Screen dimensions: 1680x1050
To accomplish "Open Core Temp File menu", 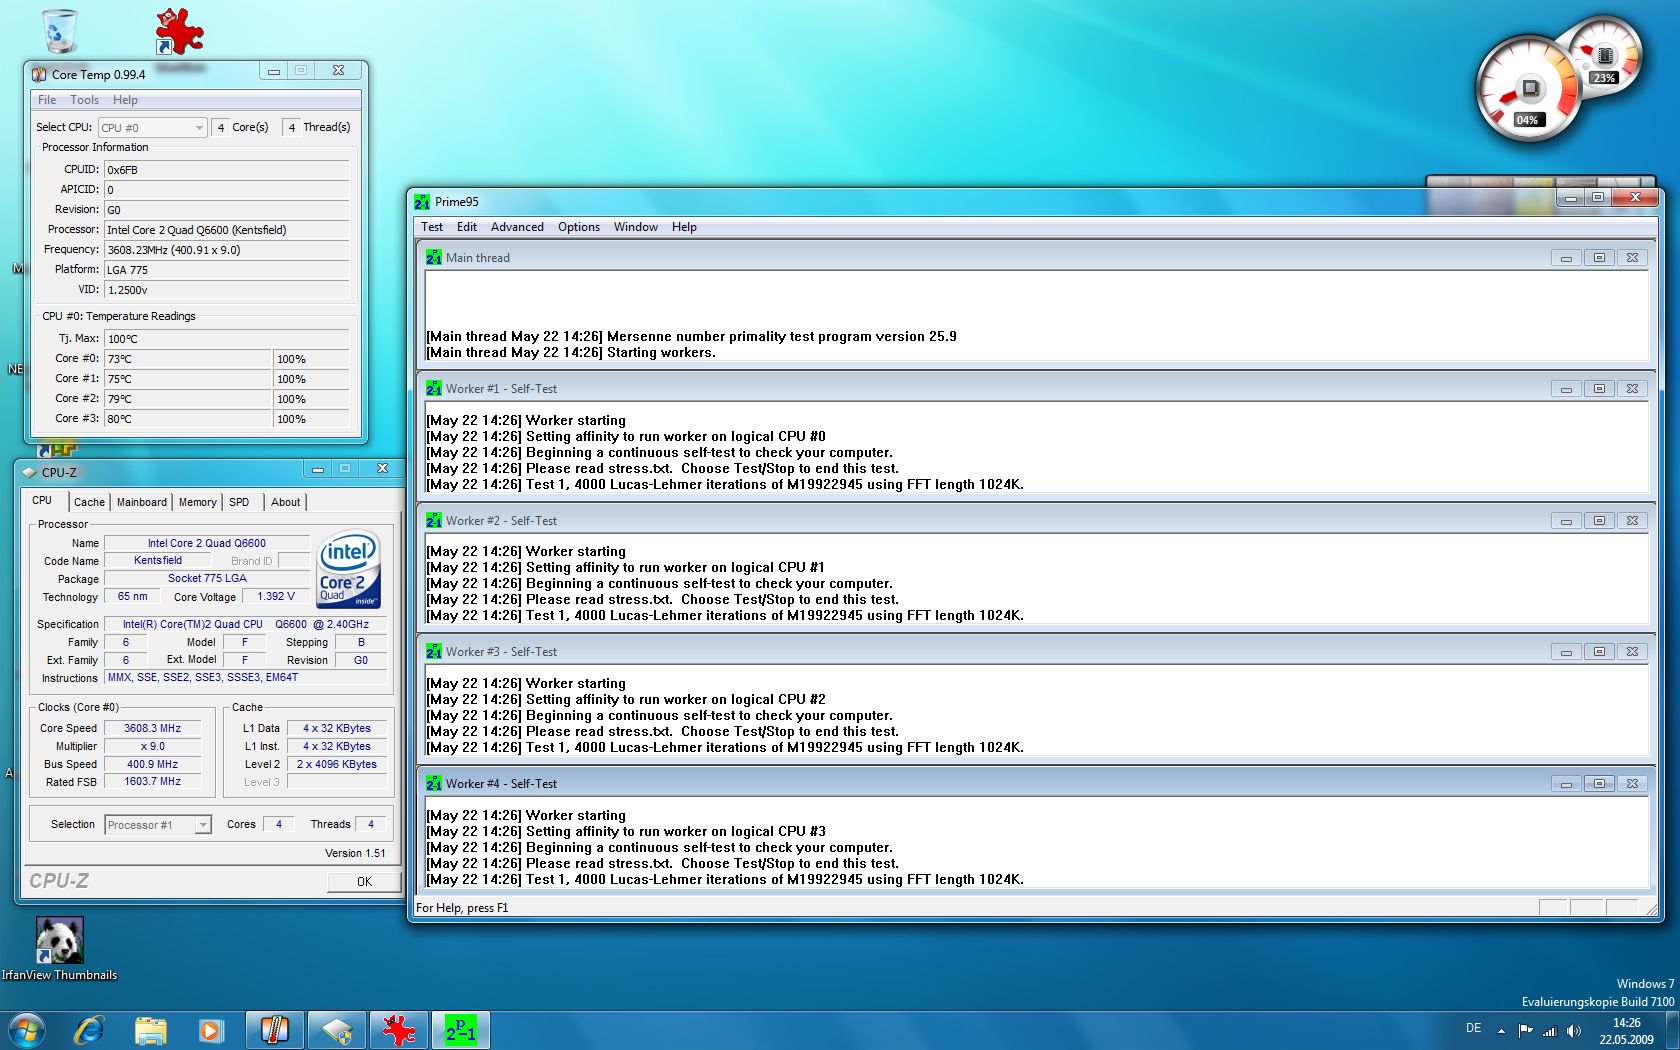I will (x=47, y=100).
